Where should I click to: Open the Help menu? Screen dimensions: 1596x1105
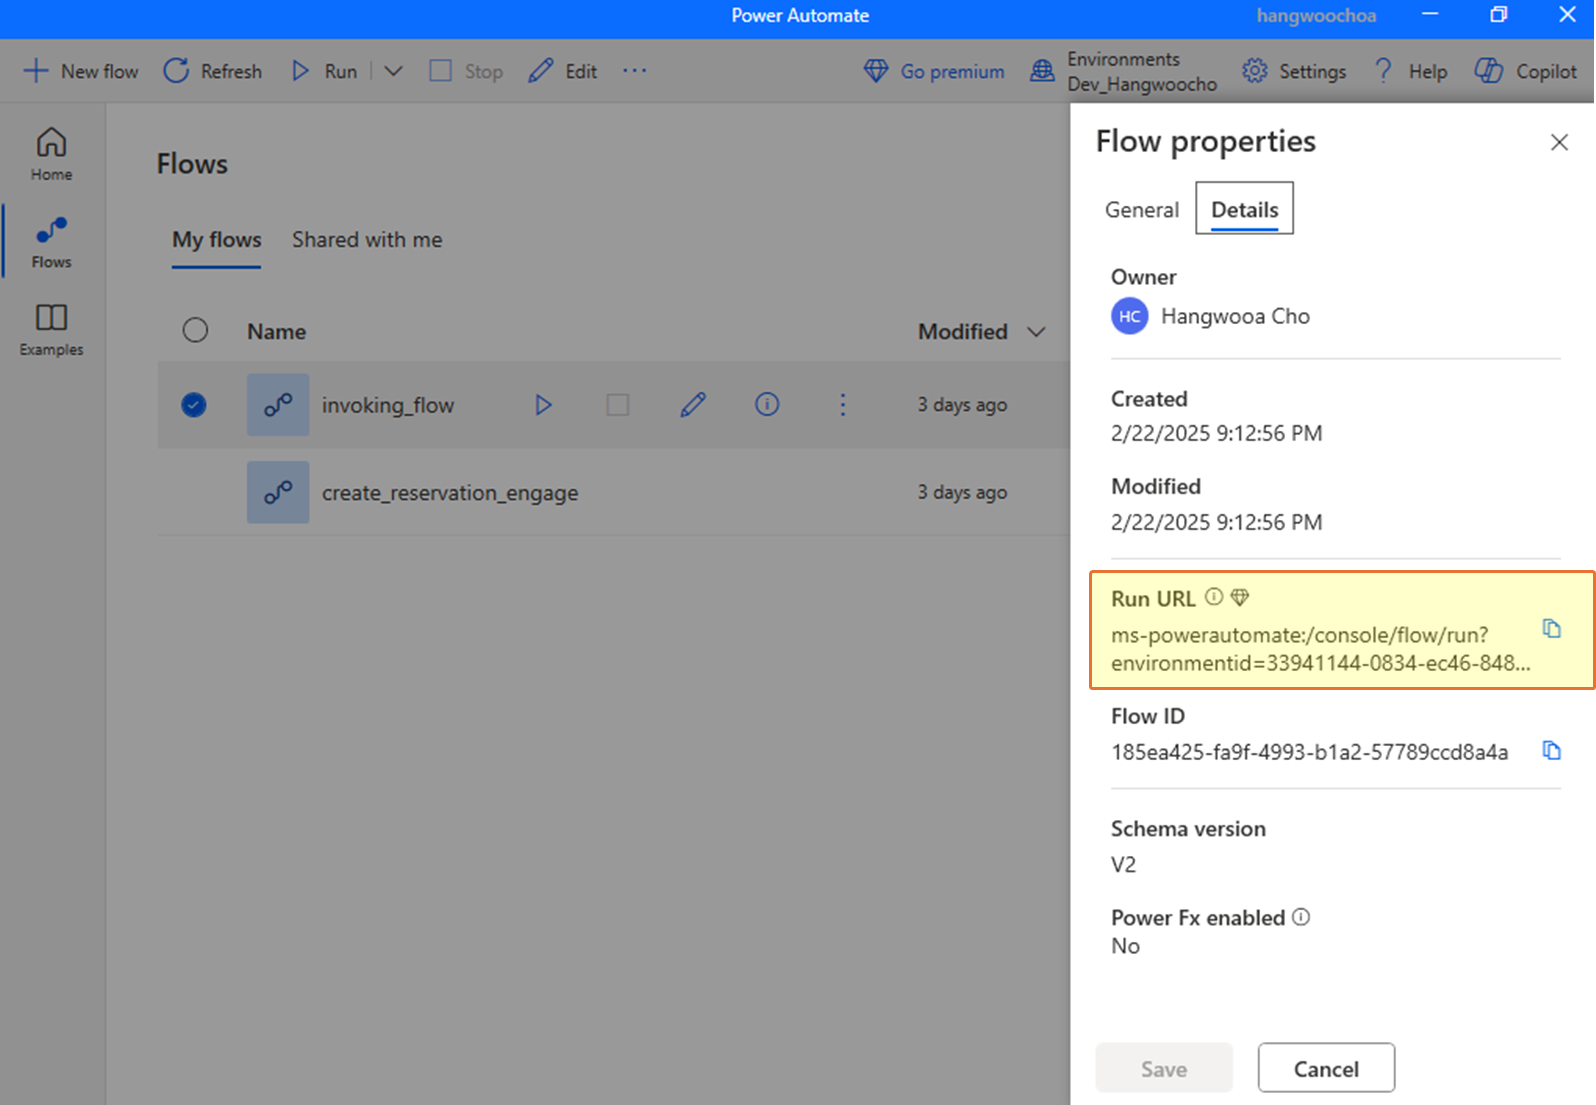pos(1410,71)
